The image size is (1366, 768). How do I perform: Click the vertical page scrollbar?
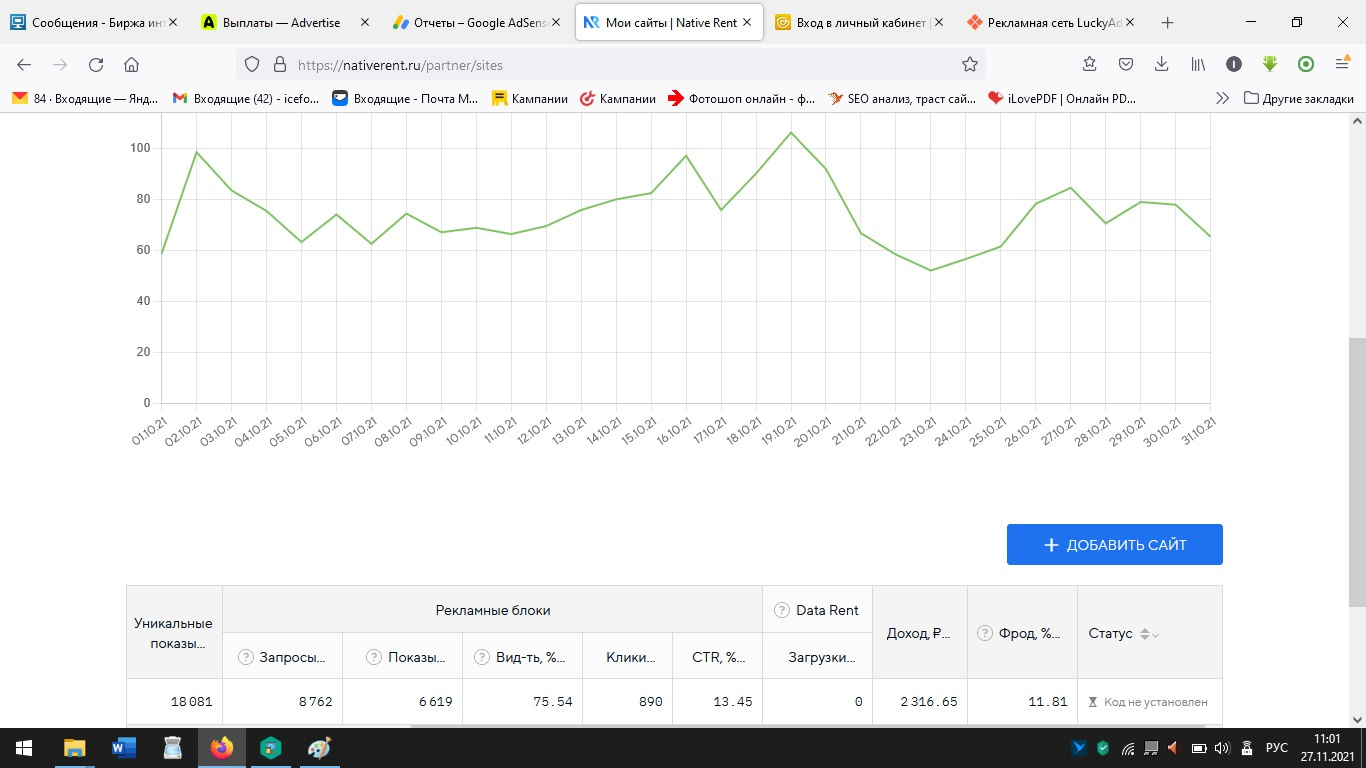tap(1356, 471)
